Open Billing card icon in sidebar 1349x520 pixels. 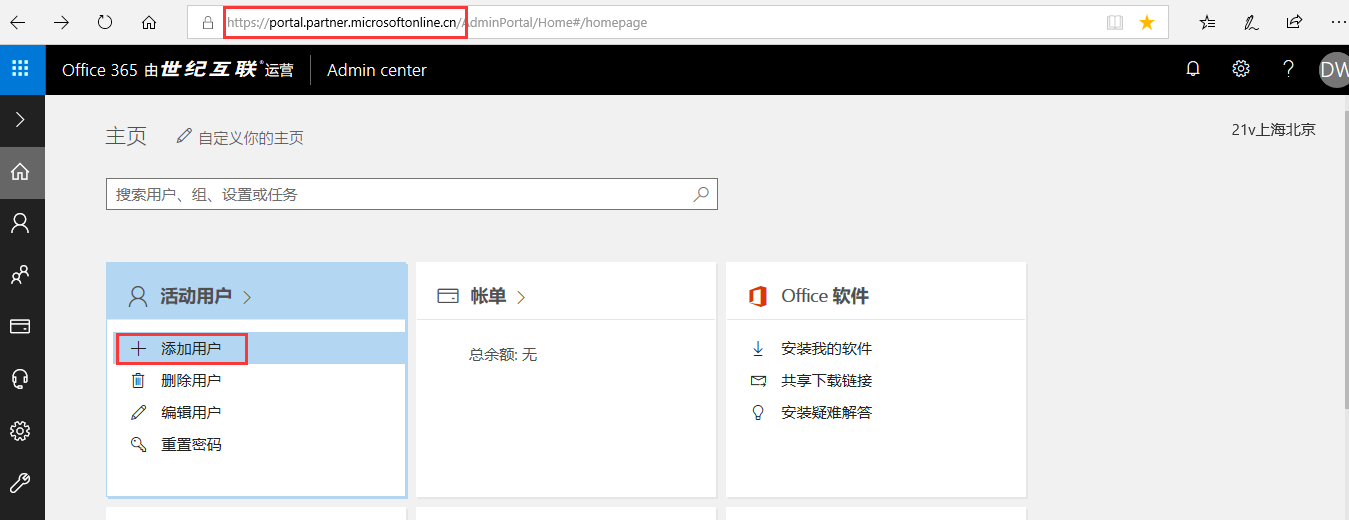pyautogui.click(x=20, y=327)
